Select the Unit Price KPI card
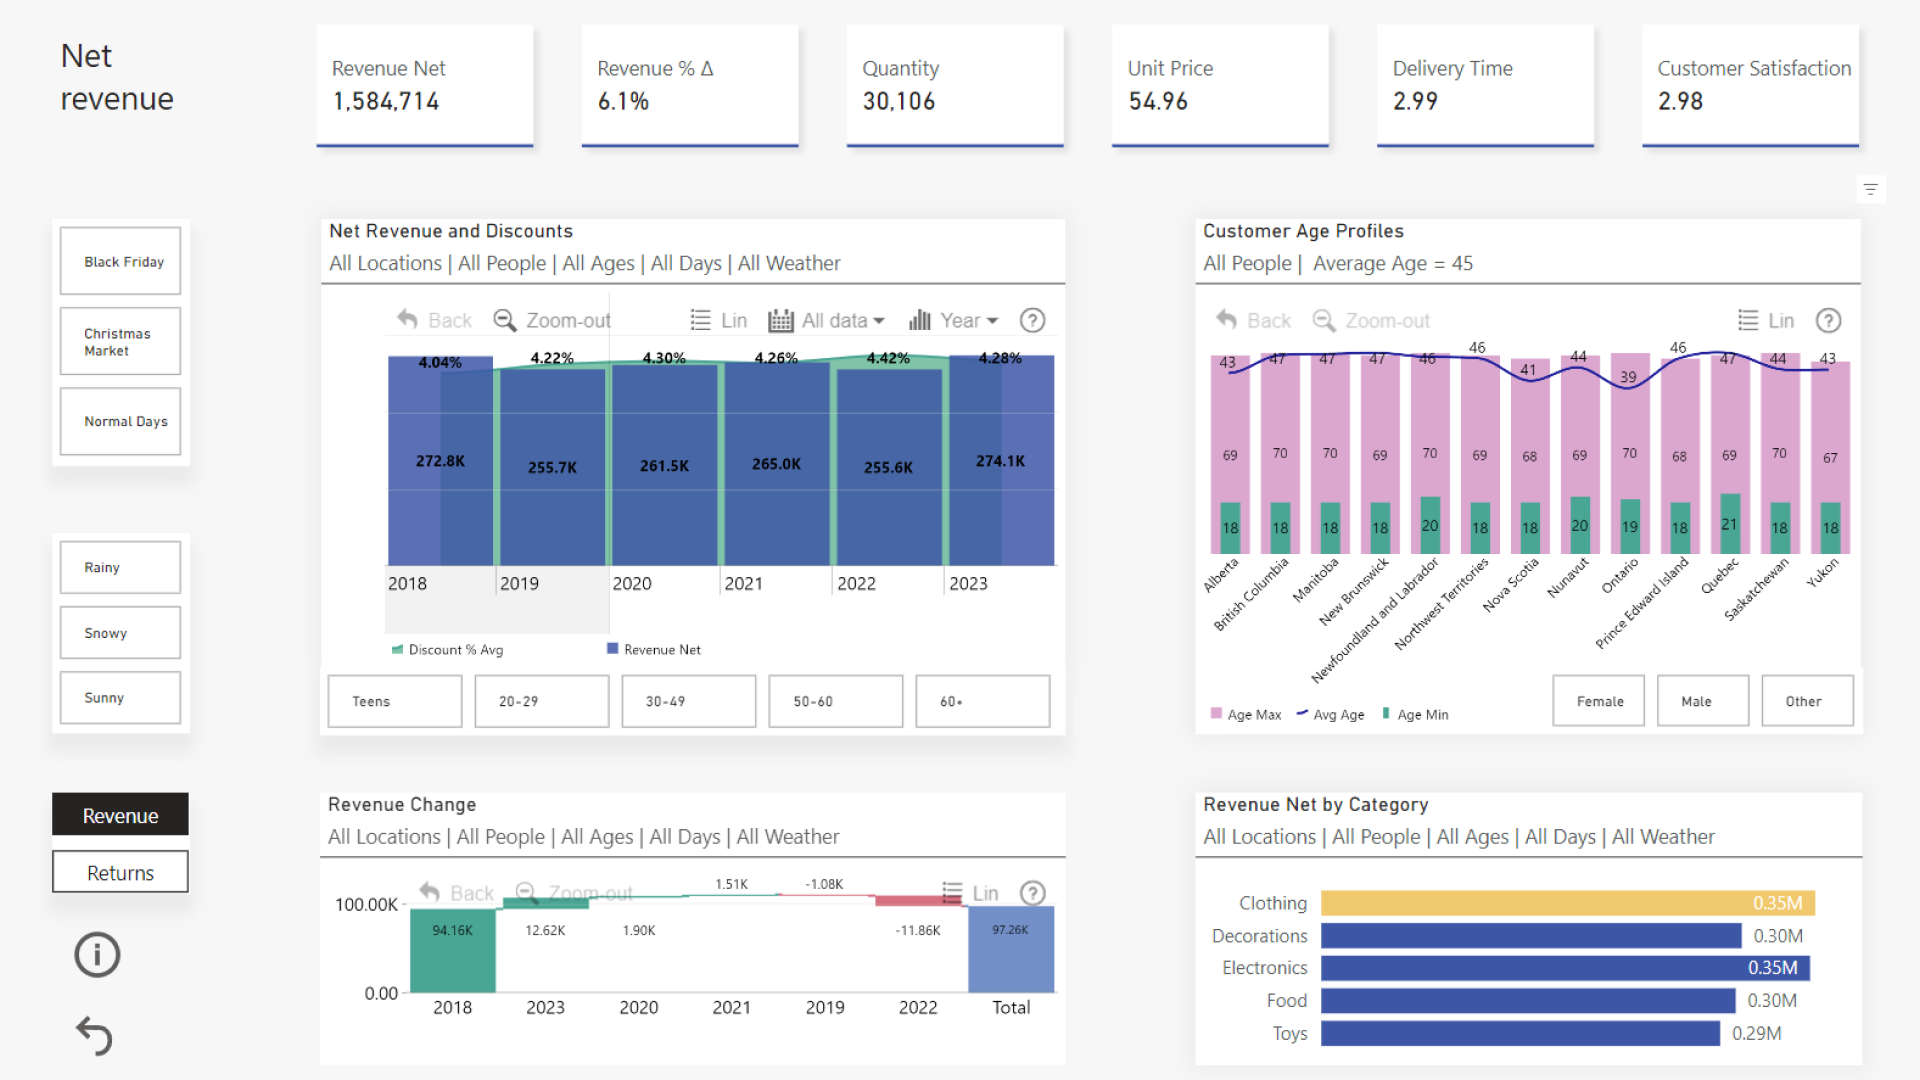This screenshot has width=1920, height=1080. pos(1220,86)
